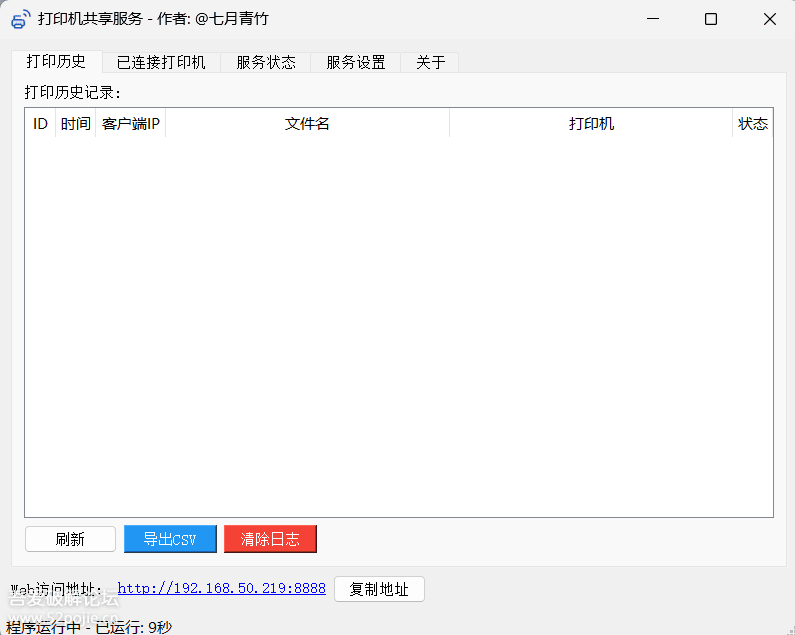Click the 文件名 column header

[x=307, y=124]
